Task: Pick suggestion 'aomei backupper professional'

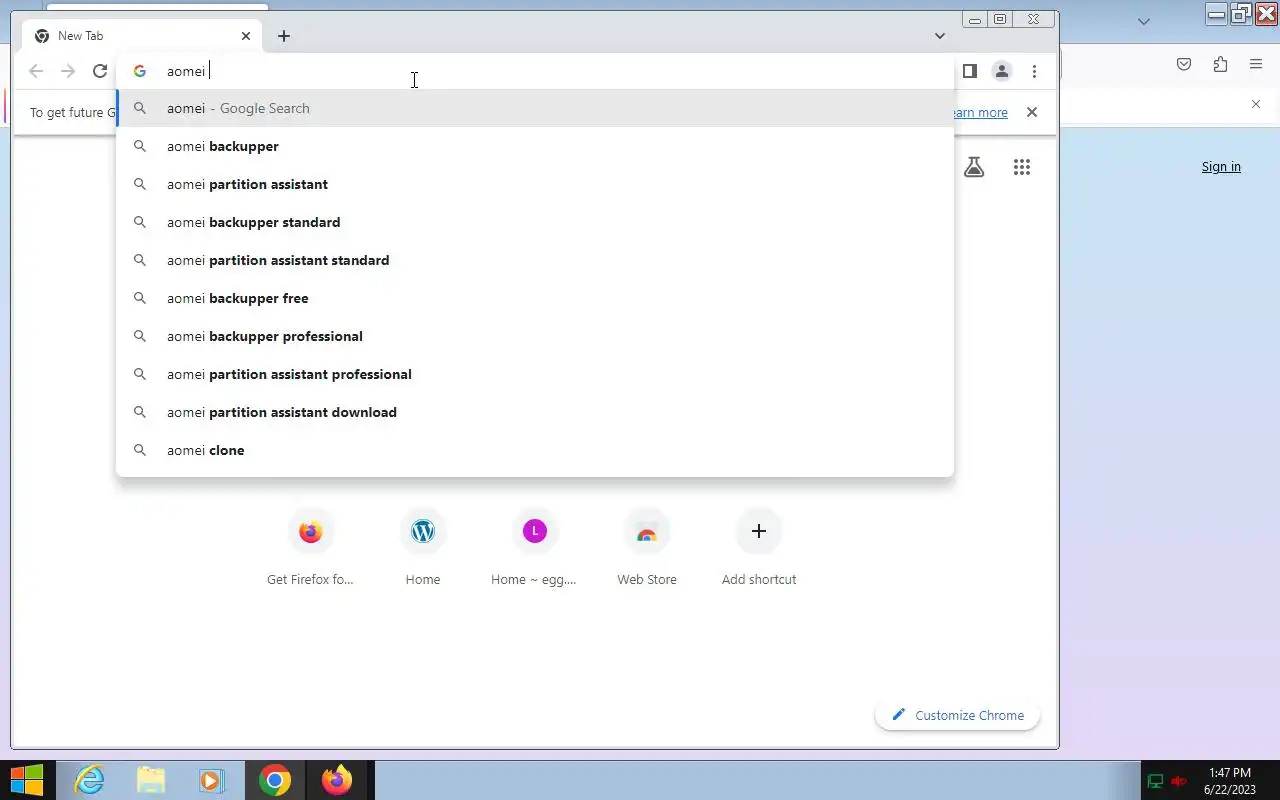Action: (535, 336)
